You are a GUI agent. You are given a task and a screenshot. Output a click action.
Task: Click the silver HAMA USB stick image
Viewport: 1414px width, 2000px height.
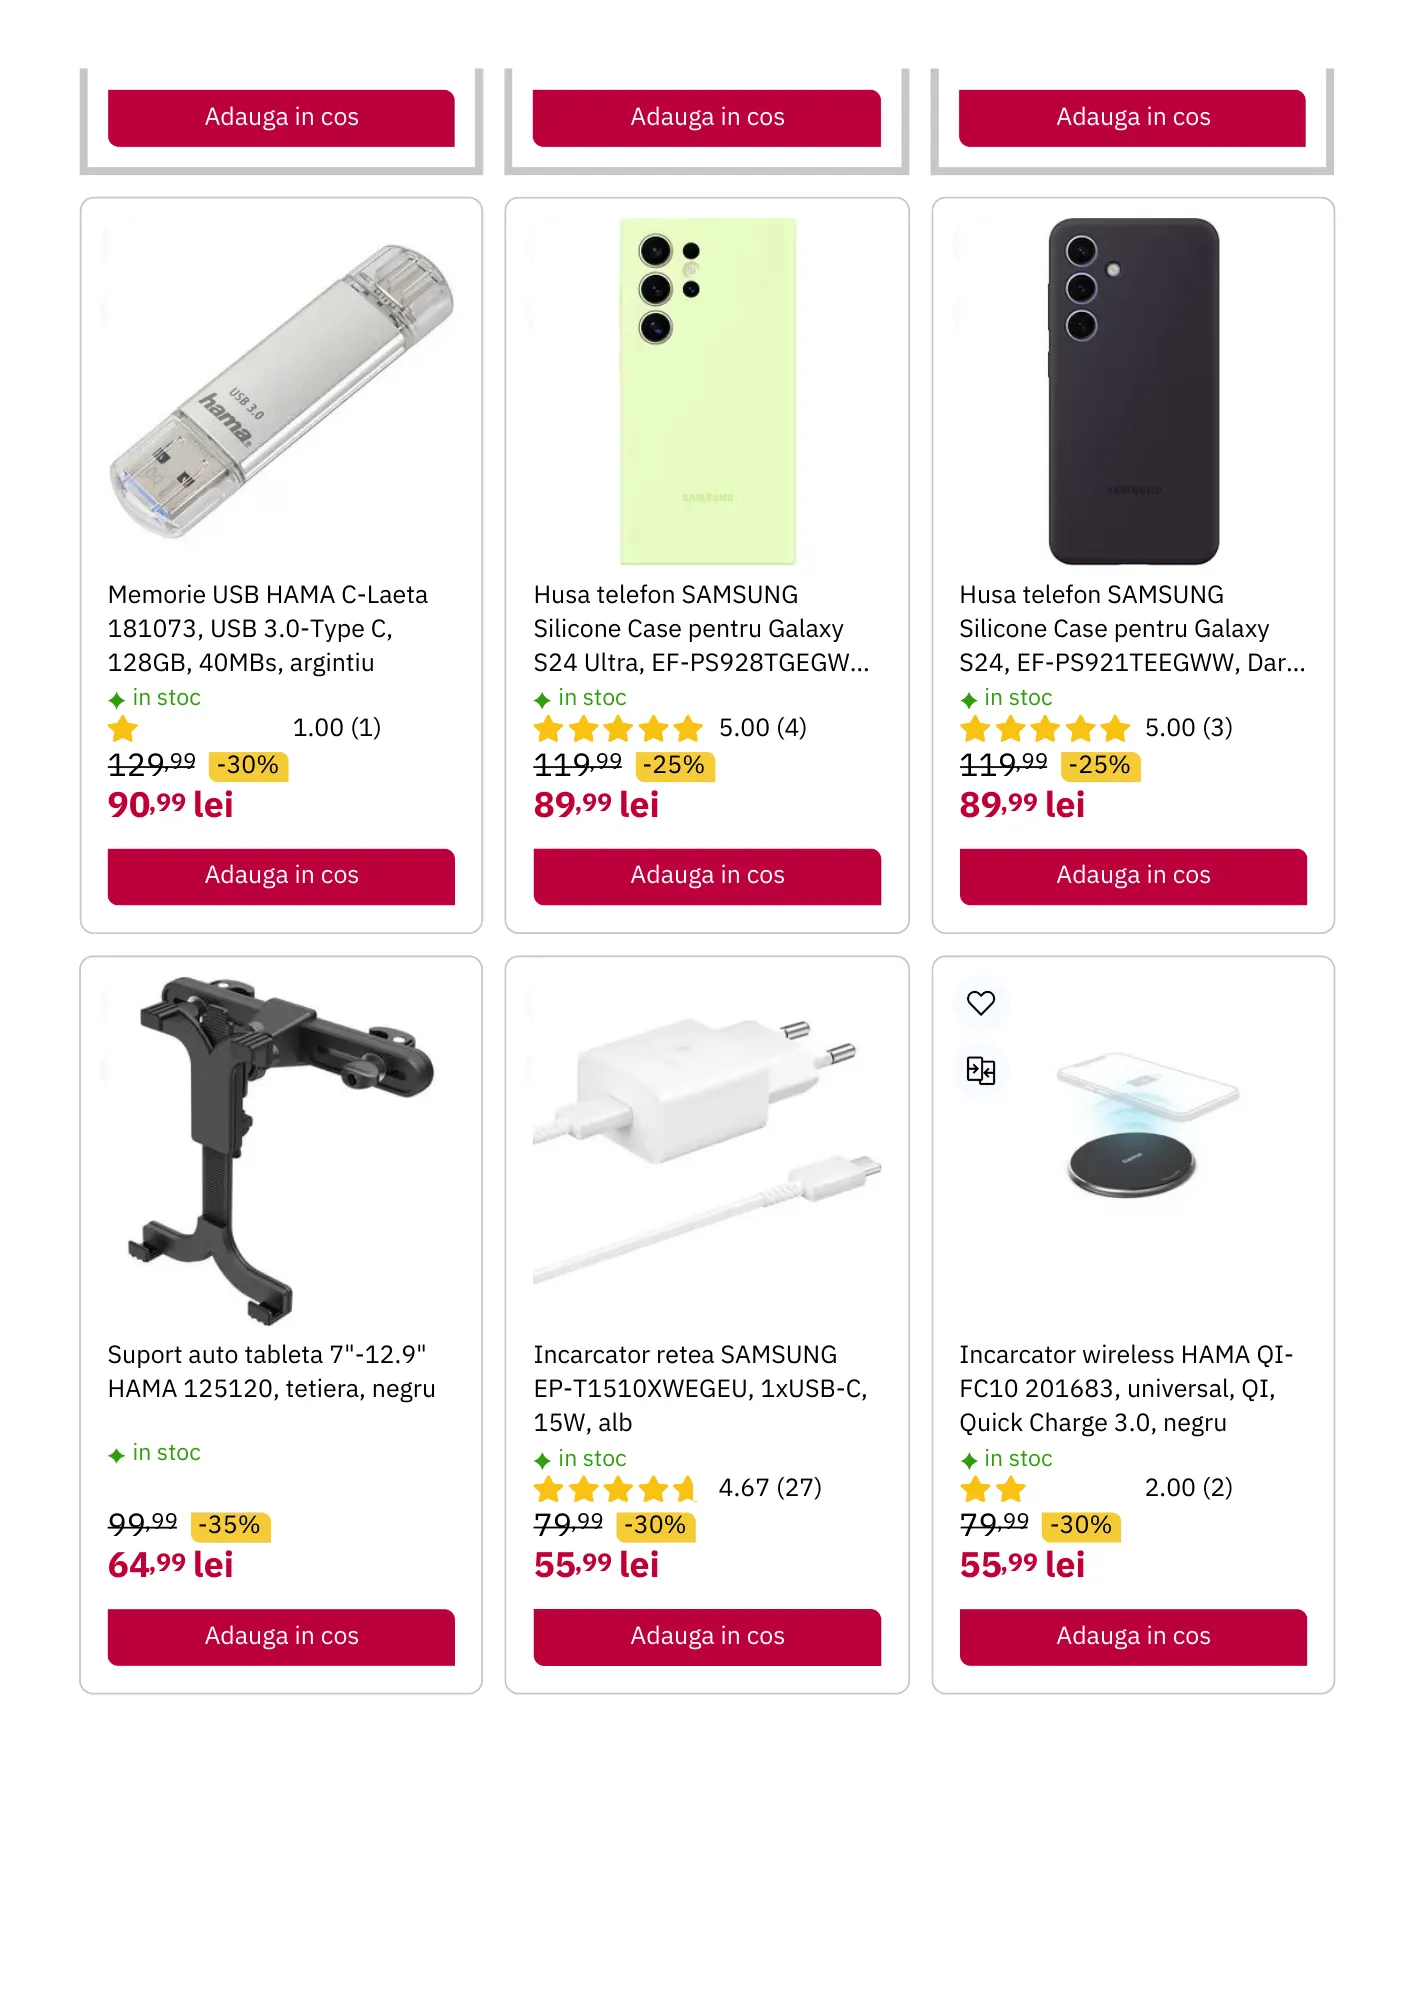281,390
